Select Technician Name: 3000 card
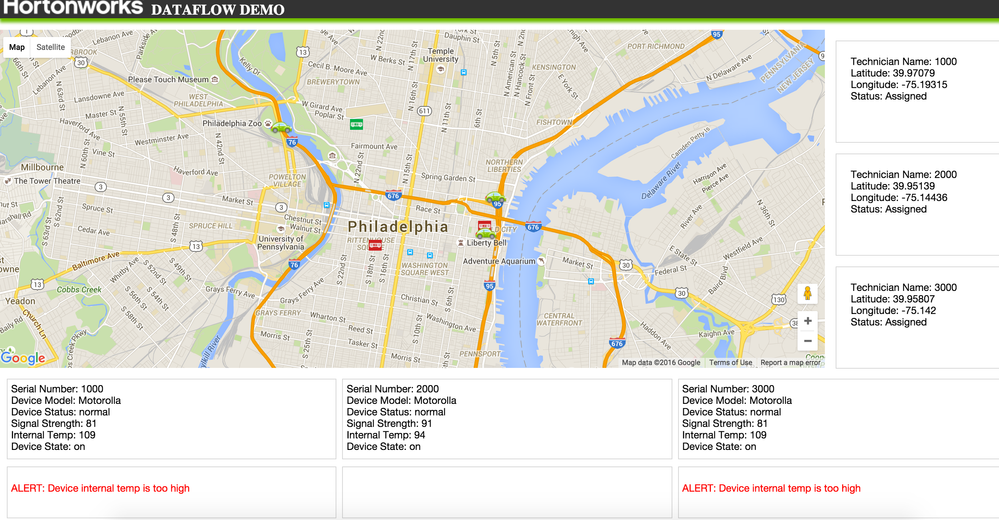Viewport: 999px width, 520px height. coord(917,317)
